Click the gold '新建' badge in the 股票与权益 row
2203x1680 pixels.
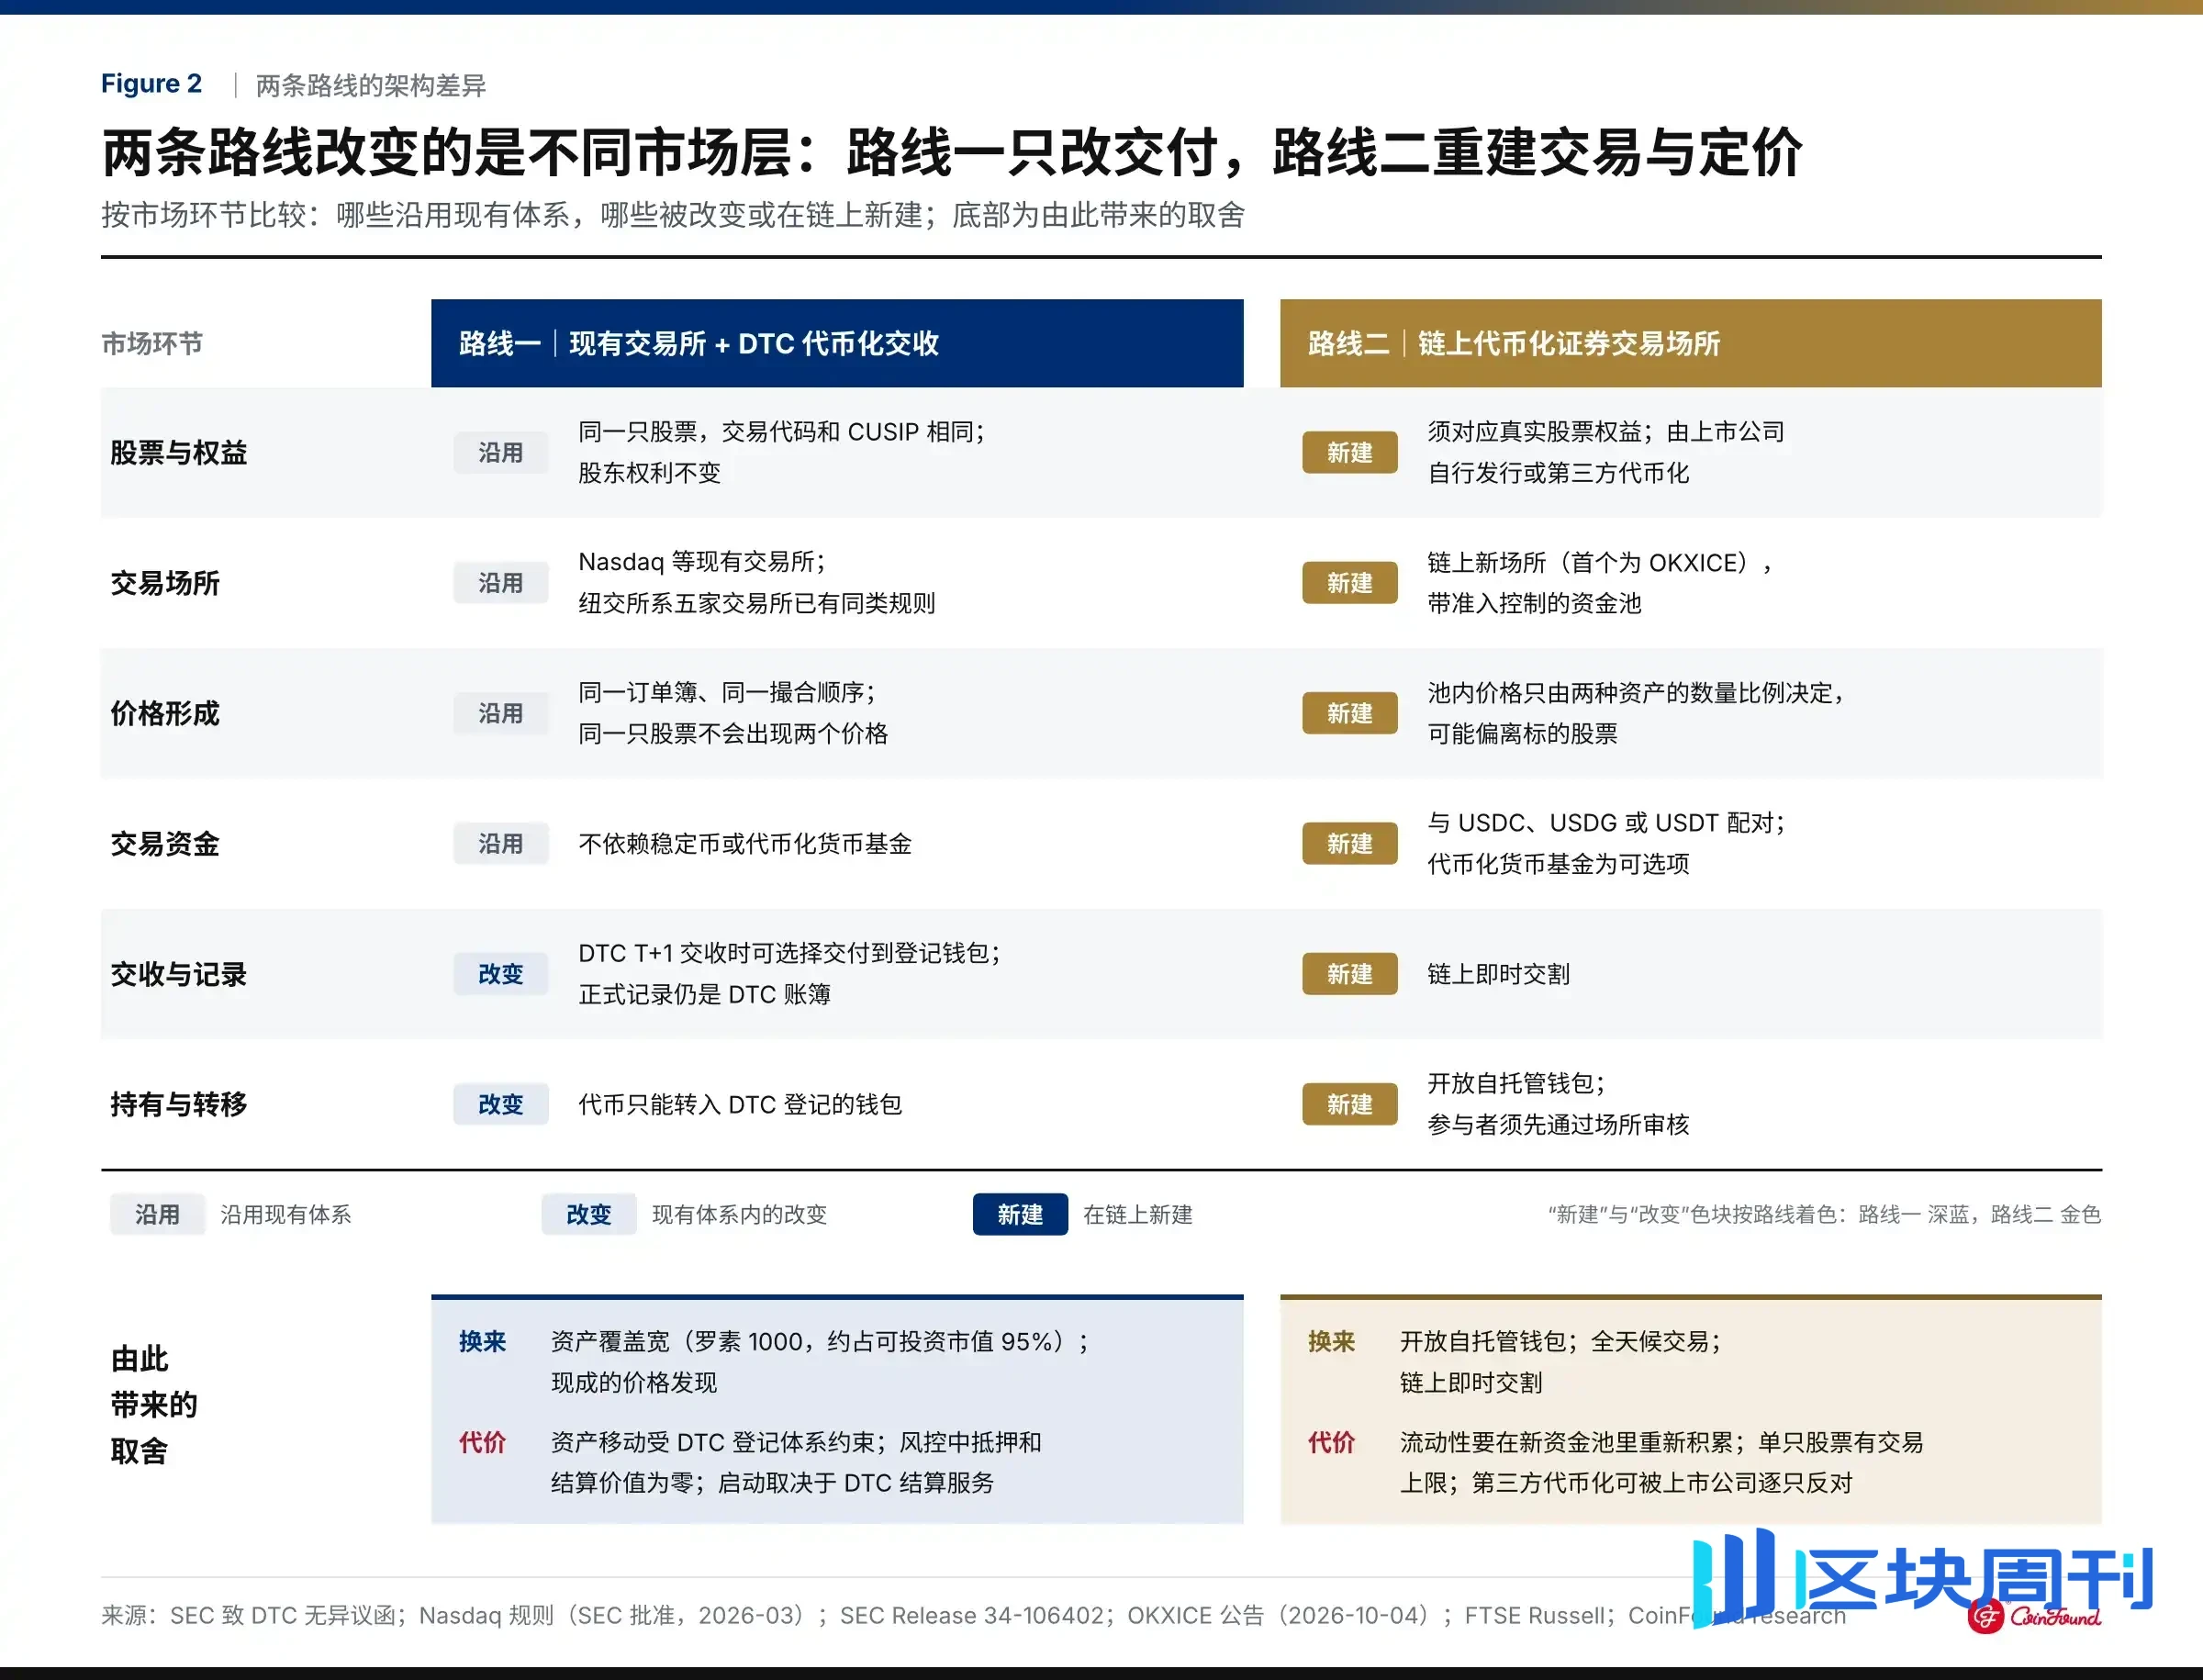[x=1350, y=453]
